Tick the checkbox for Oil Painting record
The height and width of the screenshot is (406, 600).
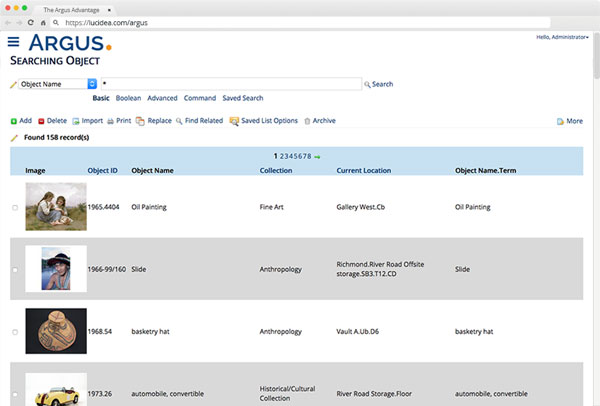coord(14,207)
